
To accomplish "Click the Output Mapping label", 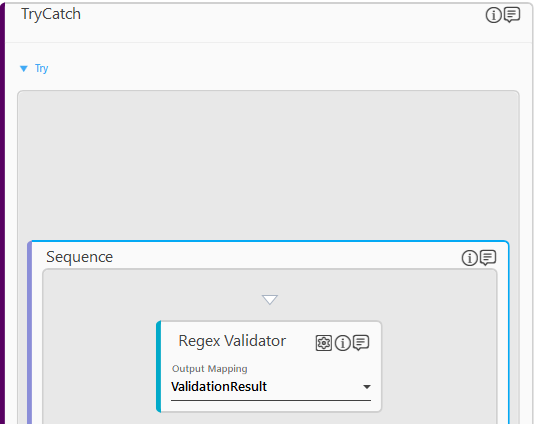I will point(210,369).
